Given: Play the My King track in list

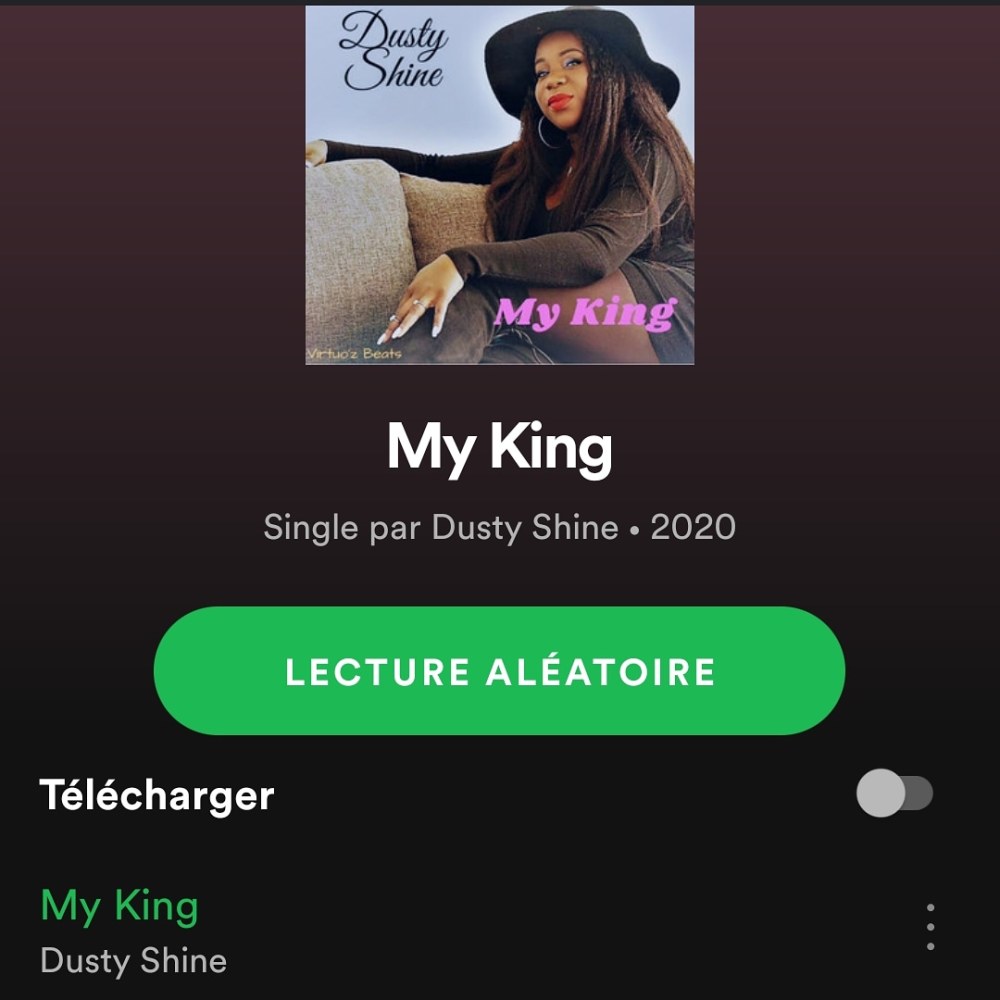Looking at the screenshot, I should [119, 906].
